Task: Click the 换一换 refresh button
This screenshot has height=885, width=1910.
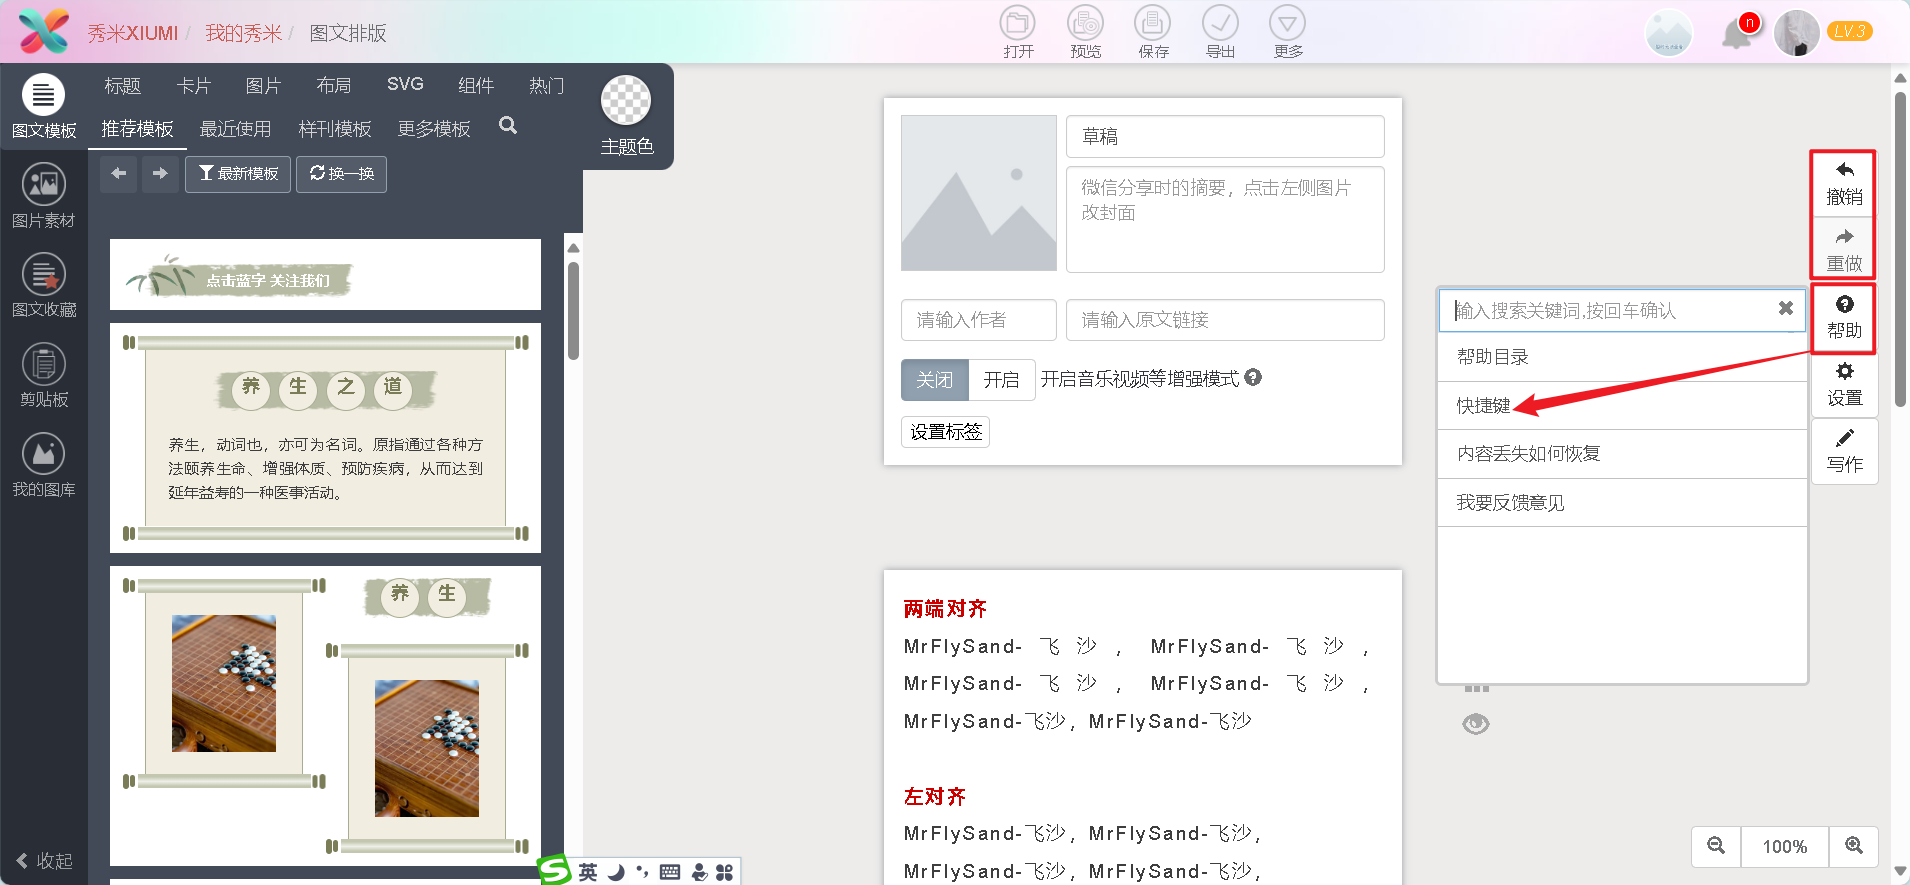Action: click(342, 174)
